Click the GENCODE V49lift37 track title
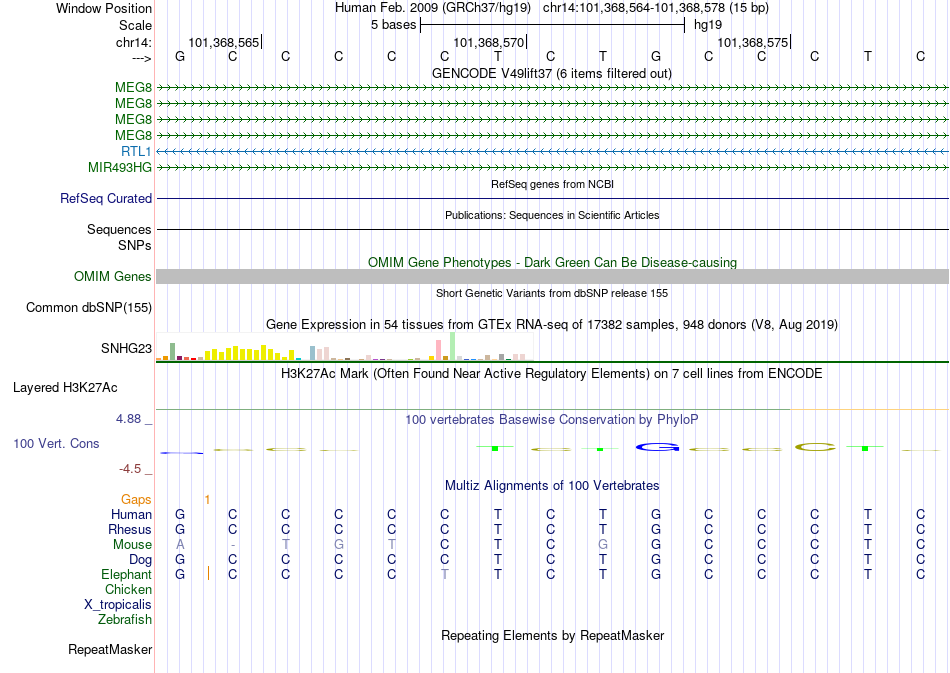Screen dimensions: 950x673 [x=552, y=74]
